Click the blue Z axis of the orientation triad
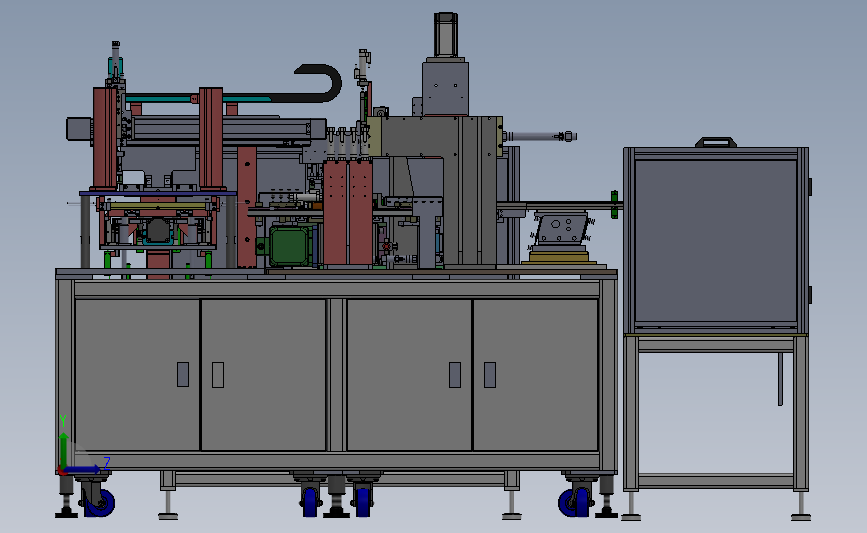 (83, 469)
